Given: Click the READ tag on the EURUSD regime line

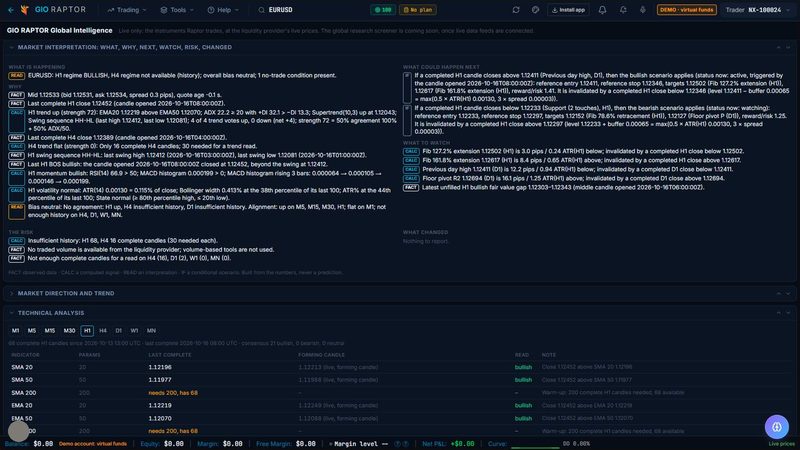Looking at the screenshot, I should 16,76.
